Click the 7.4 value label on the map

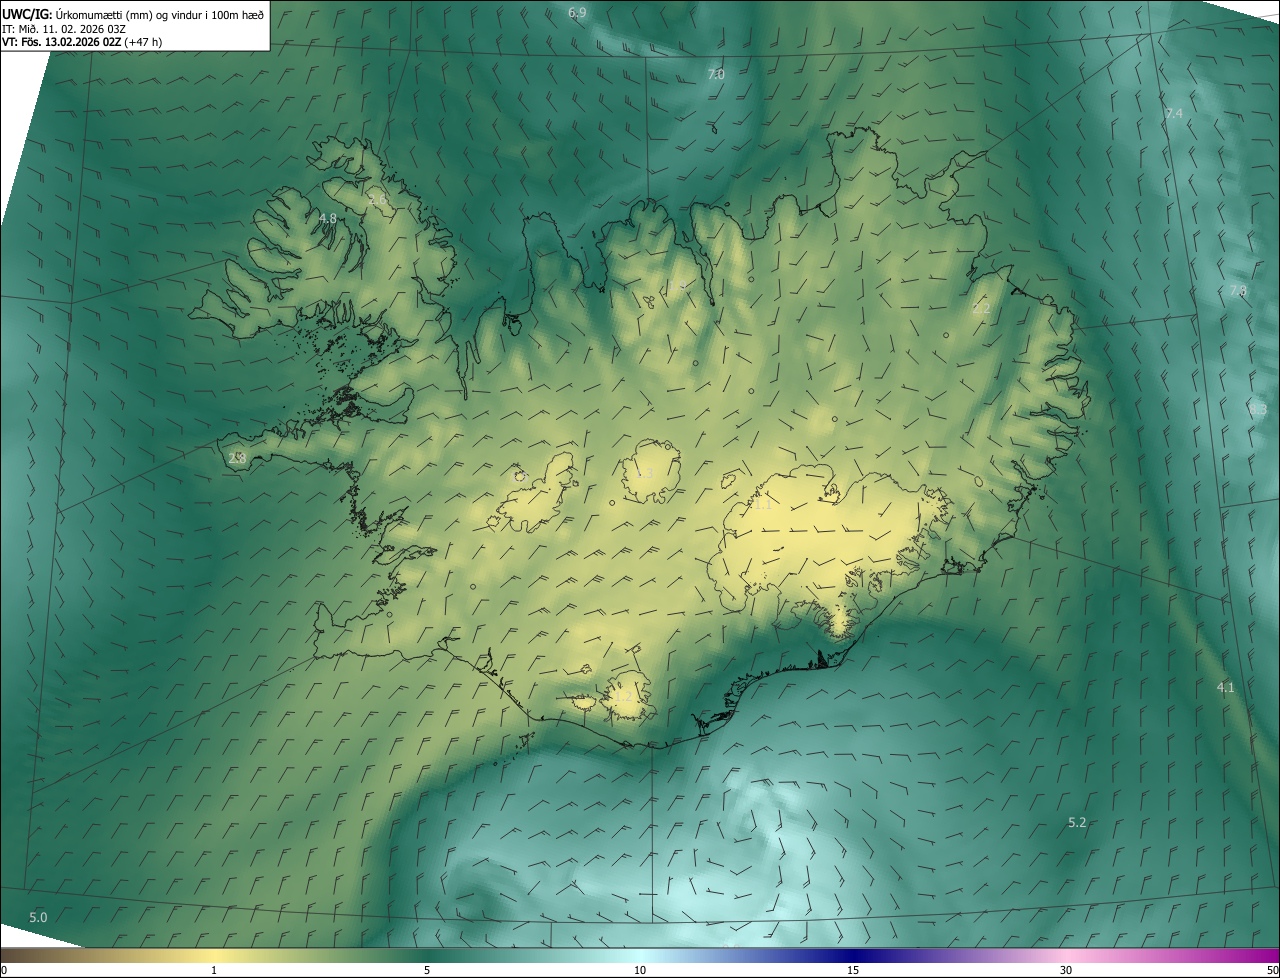pos(1174,114)
